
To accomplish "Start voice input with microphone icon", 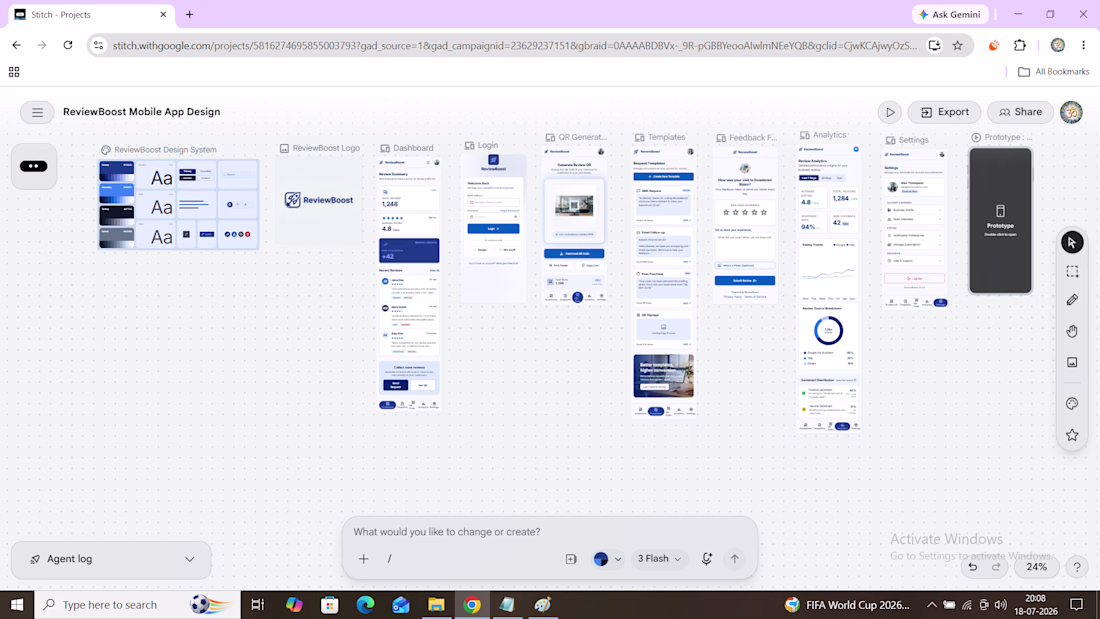I will pos(706,559).
